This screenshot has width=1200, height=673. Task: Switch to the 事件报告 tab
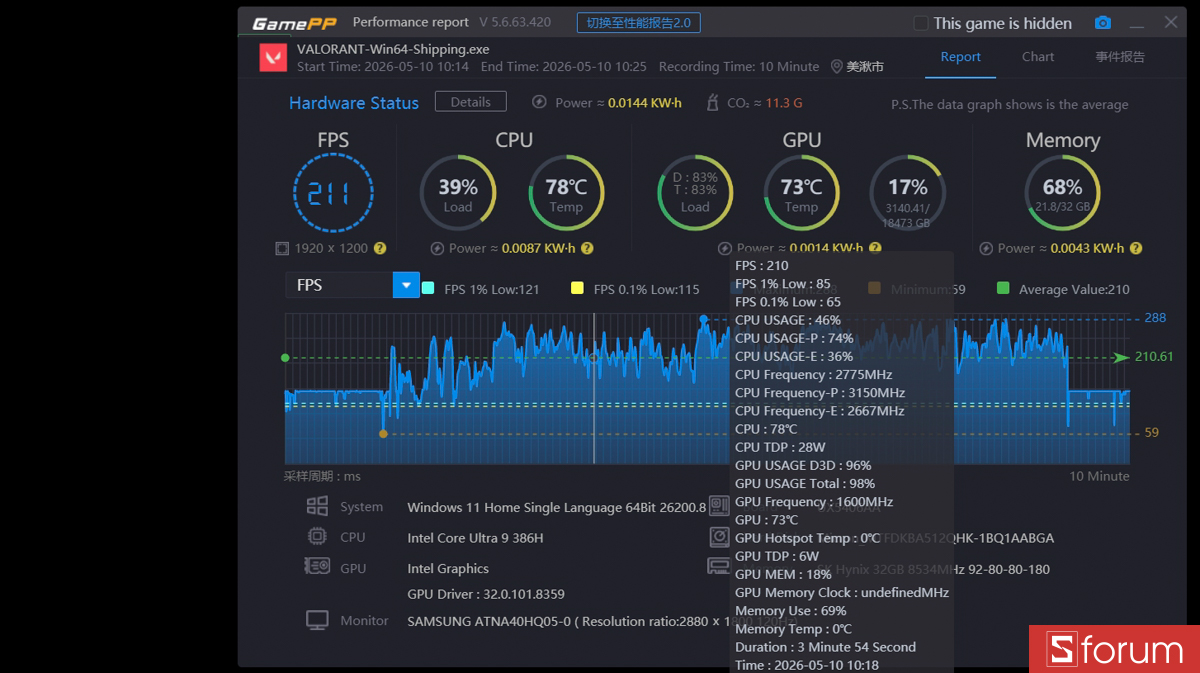1120,57
